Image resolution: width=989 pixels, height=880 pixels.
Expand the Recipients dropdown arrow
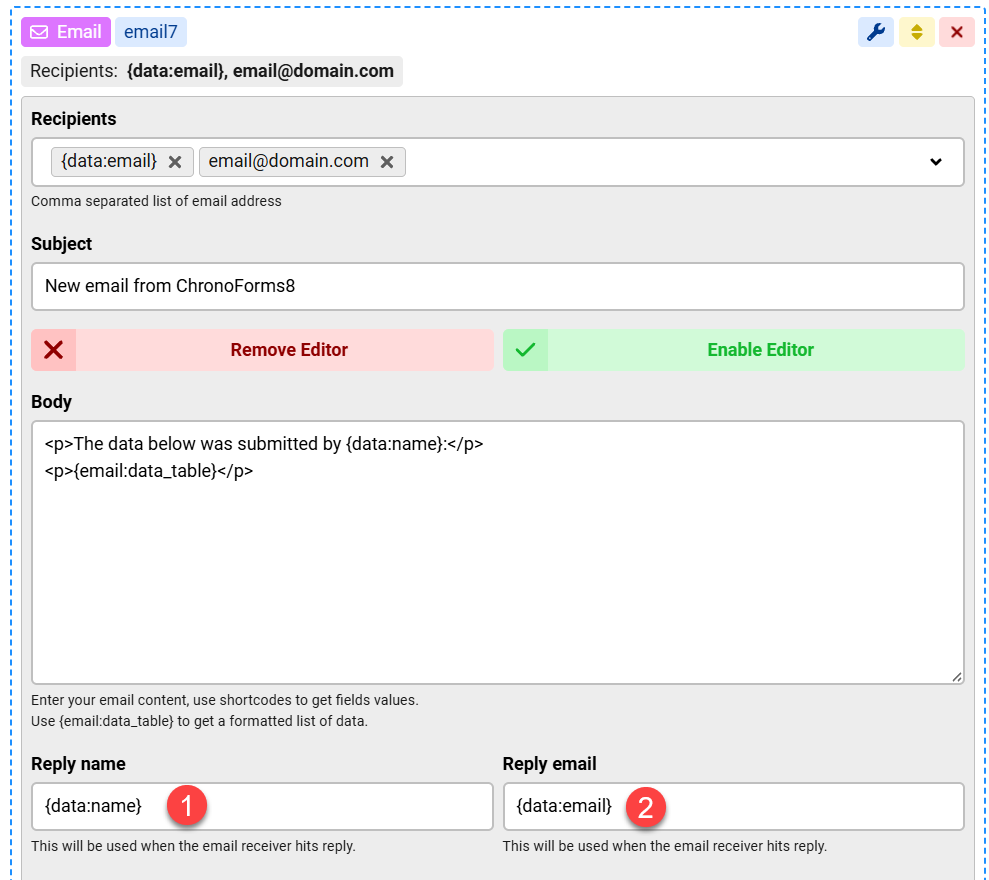coord(936,162)
